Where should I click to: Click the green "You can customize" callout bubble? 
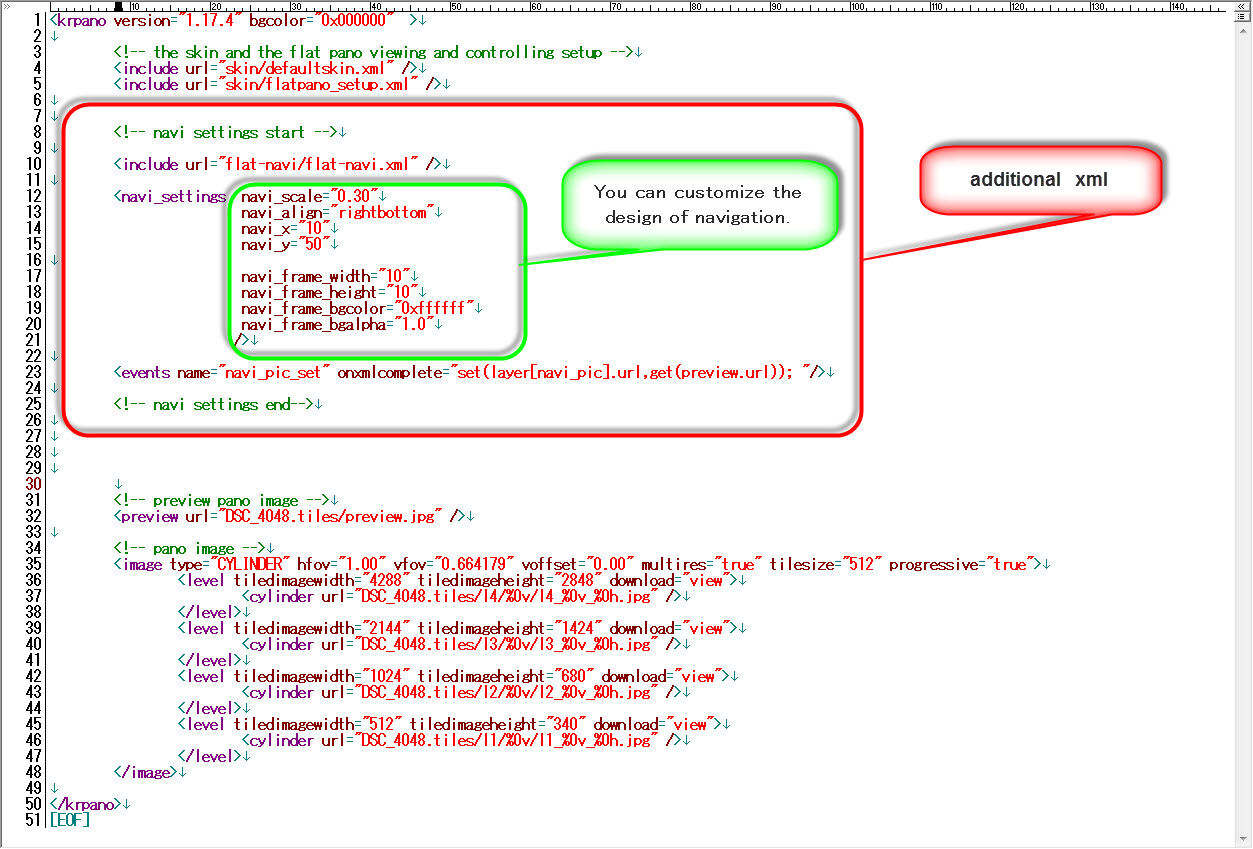click(x=697, y=204)
